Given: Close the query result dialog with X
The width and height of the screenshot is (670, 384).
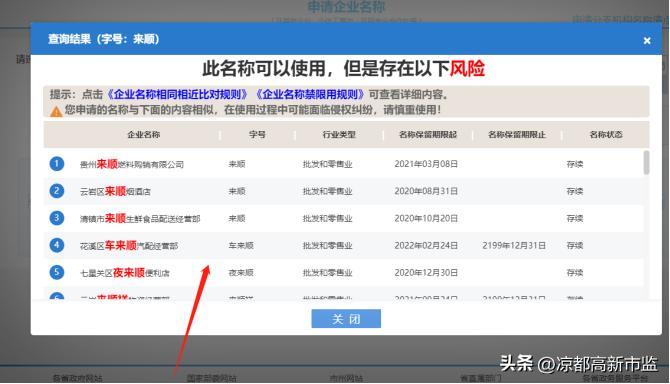Looking at the screenshot, I should pos(646,41).
